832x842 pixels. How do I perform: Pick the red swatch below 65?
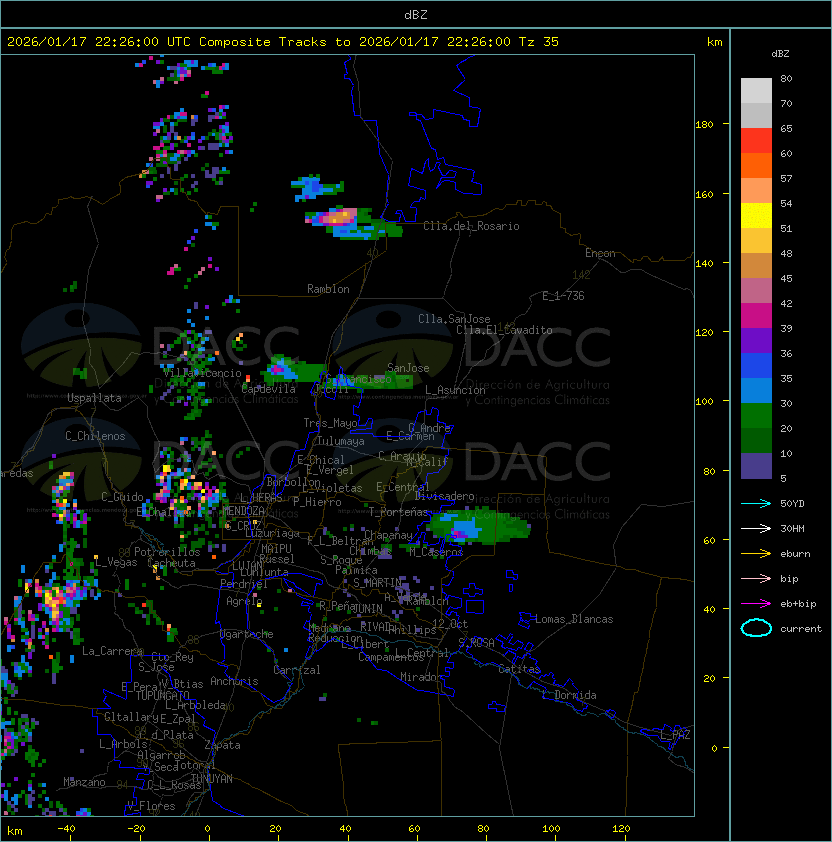tap(756, 141)
